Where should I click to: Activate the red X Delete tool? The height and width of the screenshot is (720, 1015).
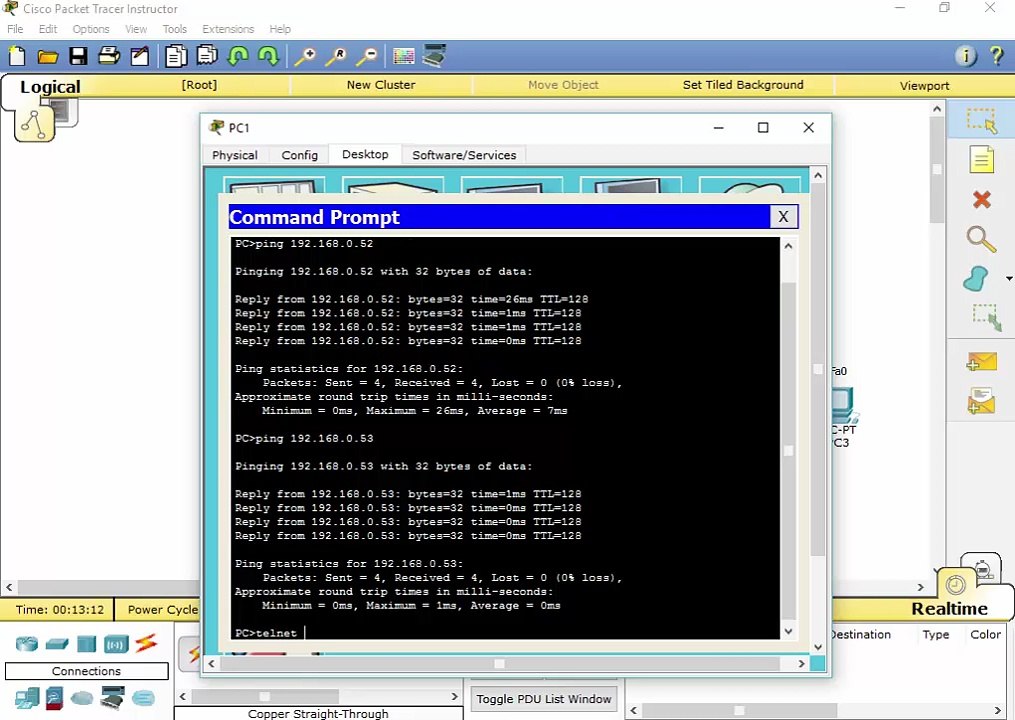982,199
